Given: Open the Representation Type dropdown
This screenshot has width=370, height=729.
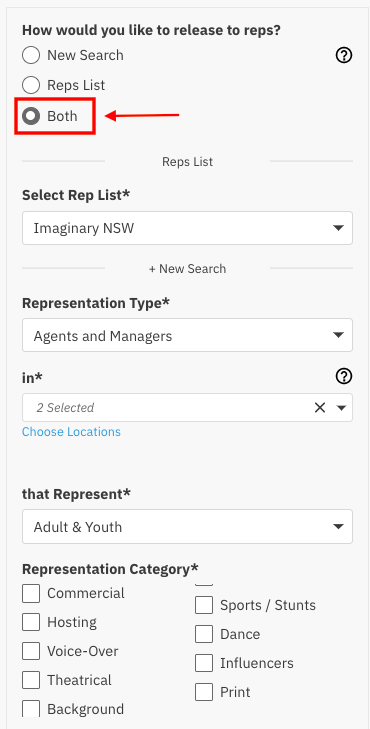Looking at the screenshot, I should pos(187,335).
